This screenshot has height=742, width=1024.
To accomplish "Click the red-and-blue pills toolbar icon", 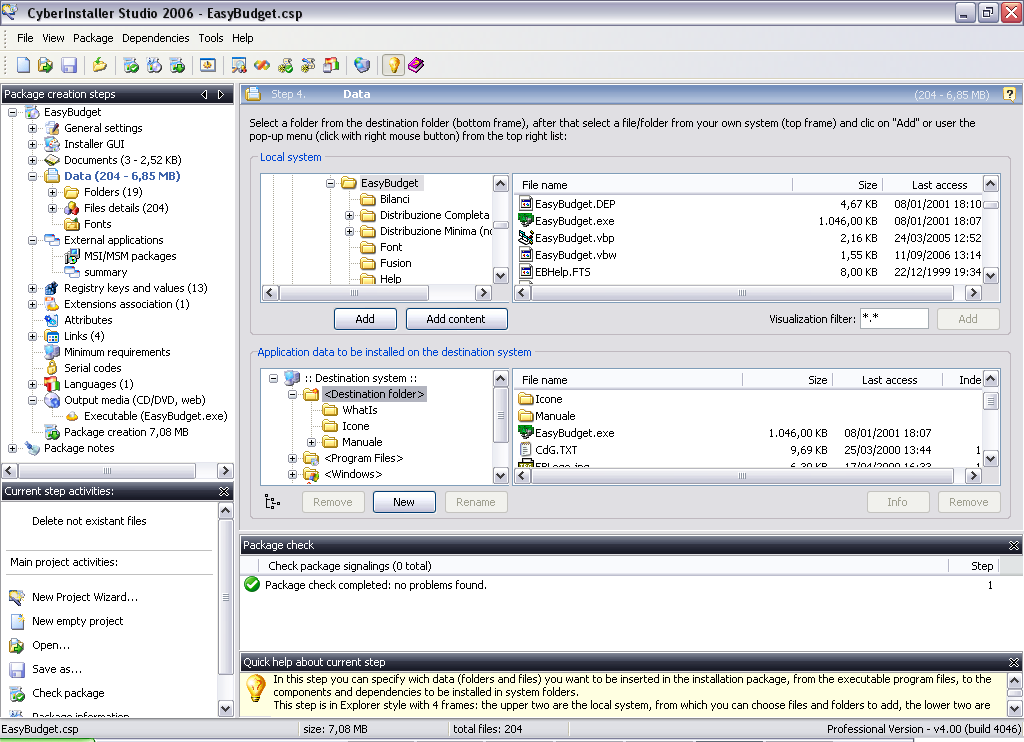I will pyautogui.click(x=262, y=65).
